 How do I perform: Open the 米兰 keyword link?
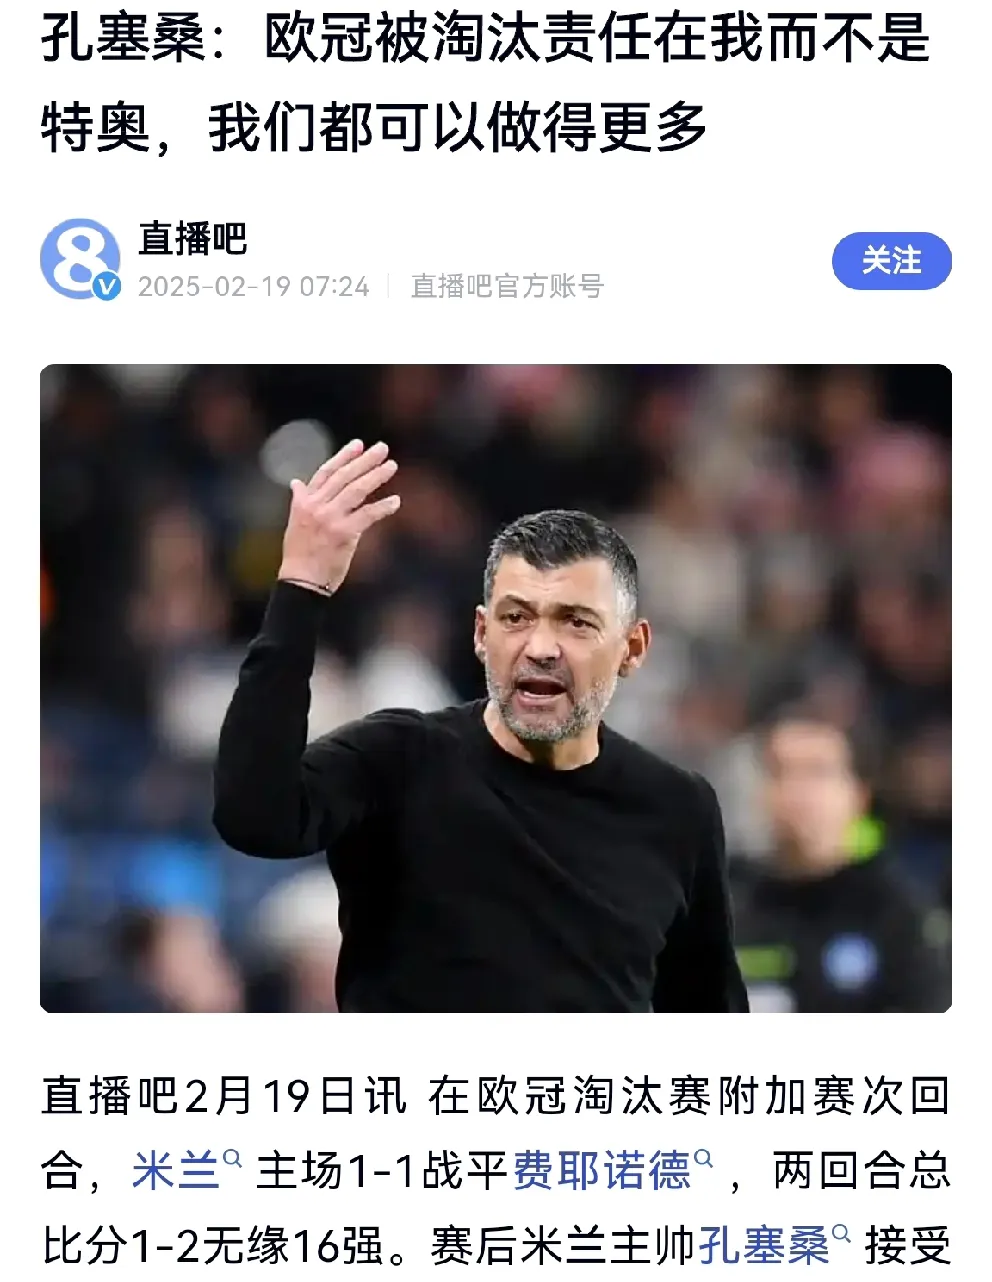point(176,1171)
